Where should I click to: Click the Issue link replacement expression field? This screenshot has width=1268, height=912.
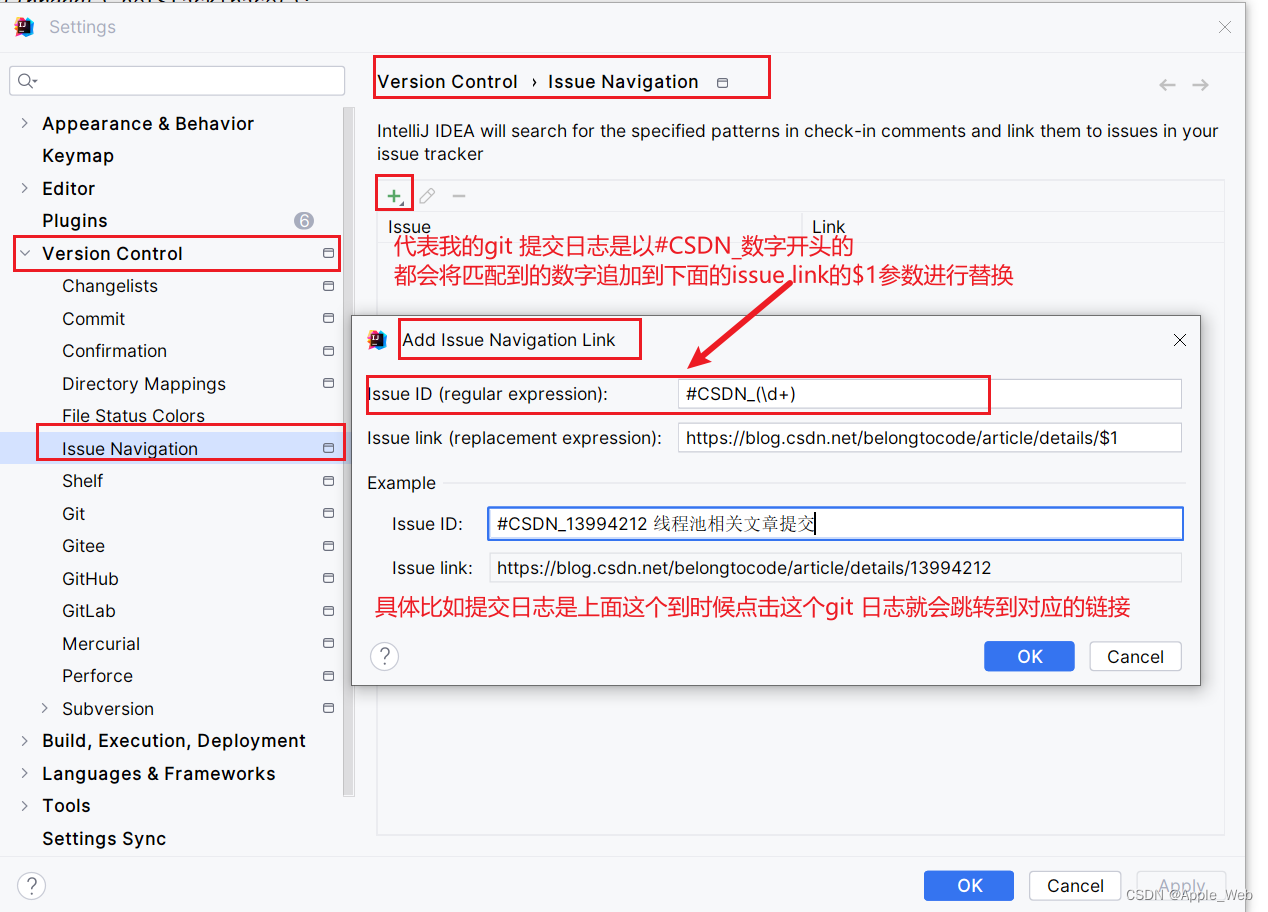930,437
